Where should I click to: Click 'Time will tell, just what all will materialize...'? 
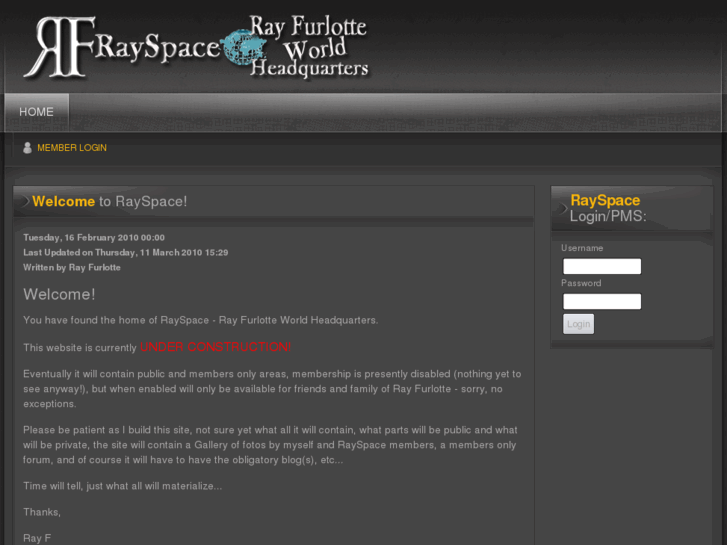[x=123, y=486]
